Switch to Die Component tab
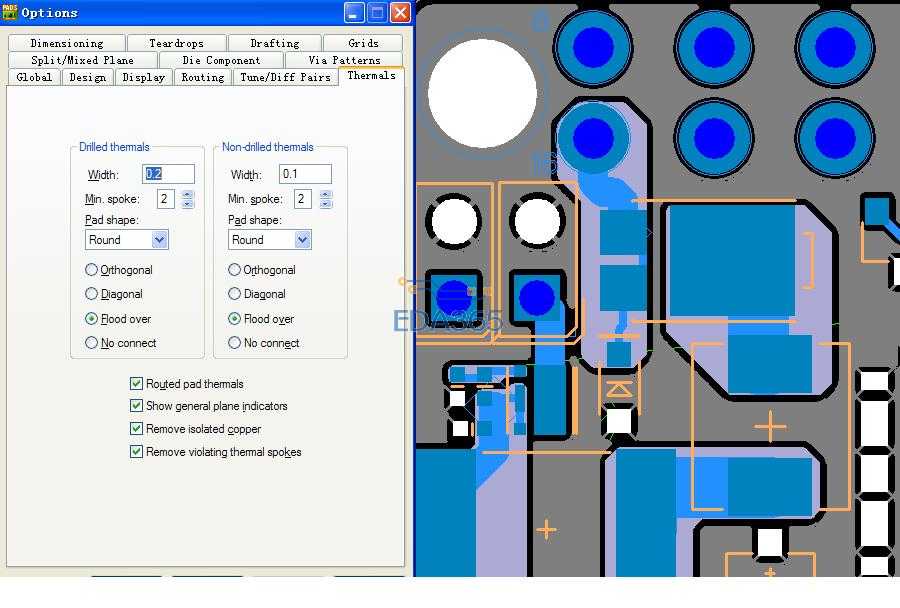Screen dimensions: 900x608 coord(221,60)
